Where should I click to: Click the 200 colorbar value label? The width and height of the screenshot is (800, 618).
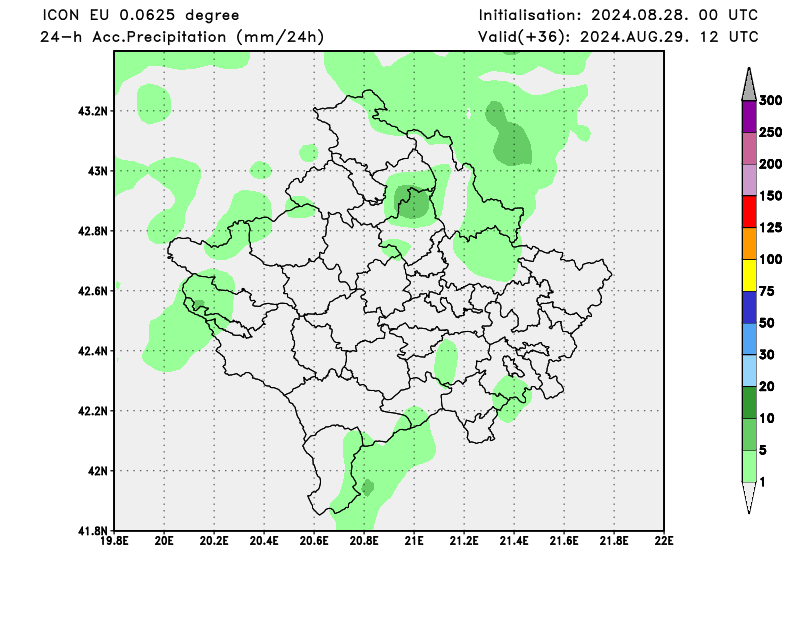[x=770, y=164]
